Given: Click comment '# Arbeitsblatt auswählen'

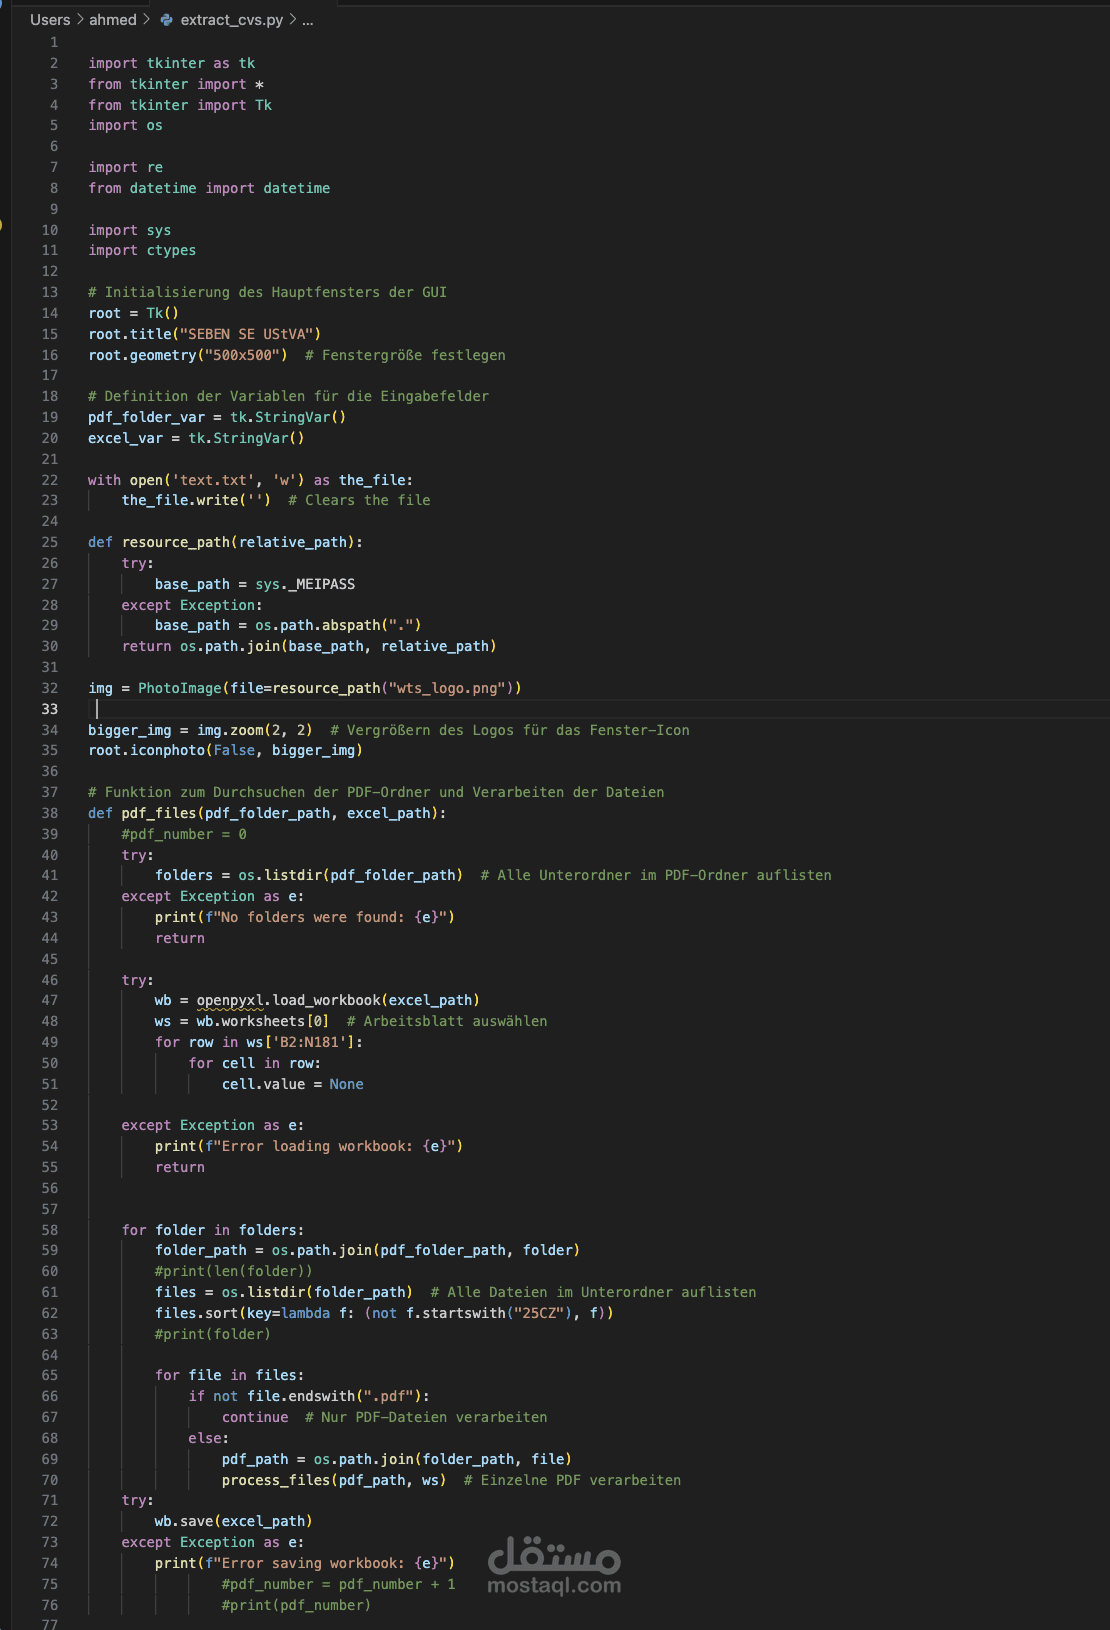Looking at the screenshot, I should click(x=447, y=1021).
